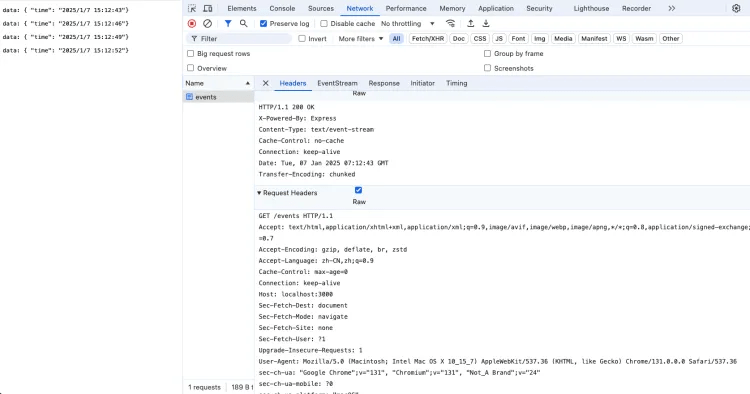Enable the Big request rows checkbox
The height and width of the screenshot is (394, 750).
point(190,54)
